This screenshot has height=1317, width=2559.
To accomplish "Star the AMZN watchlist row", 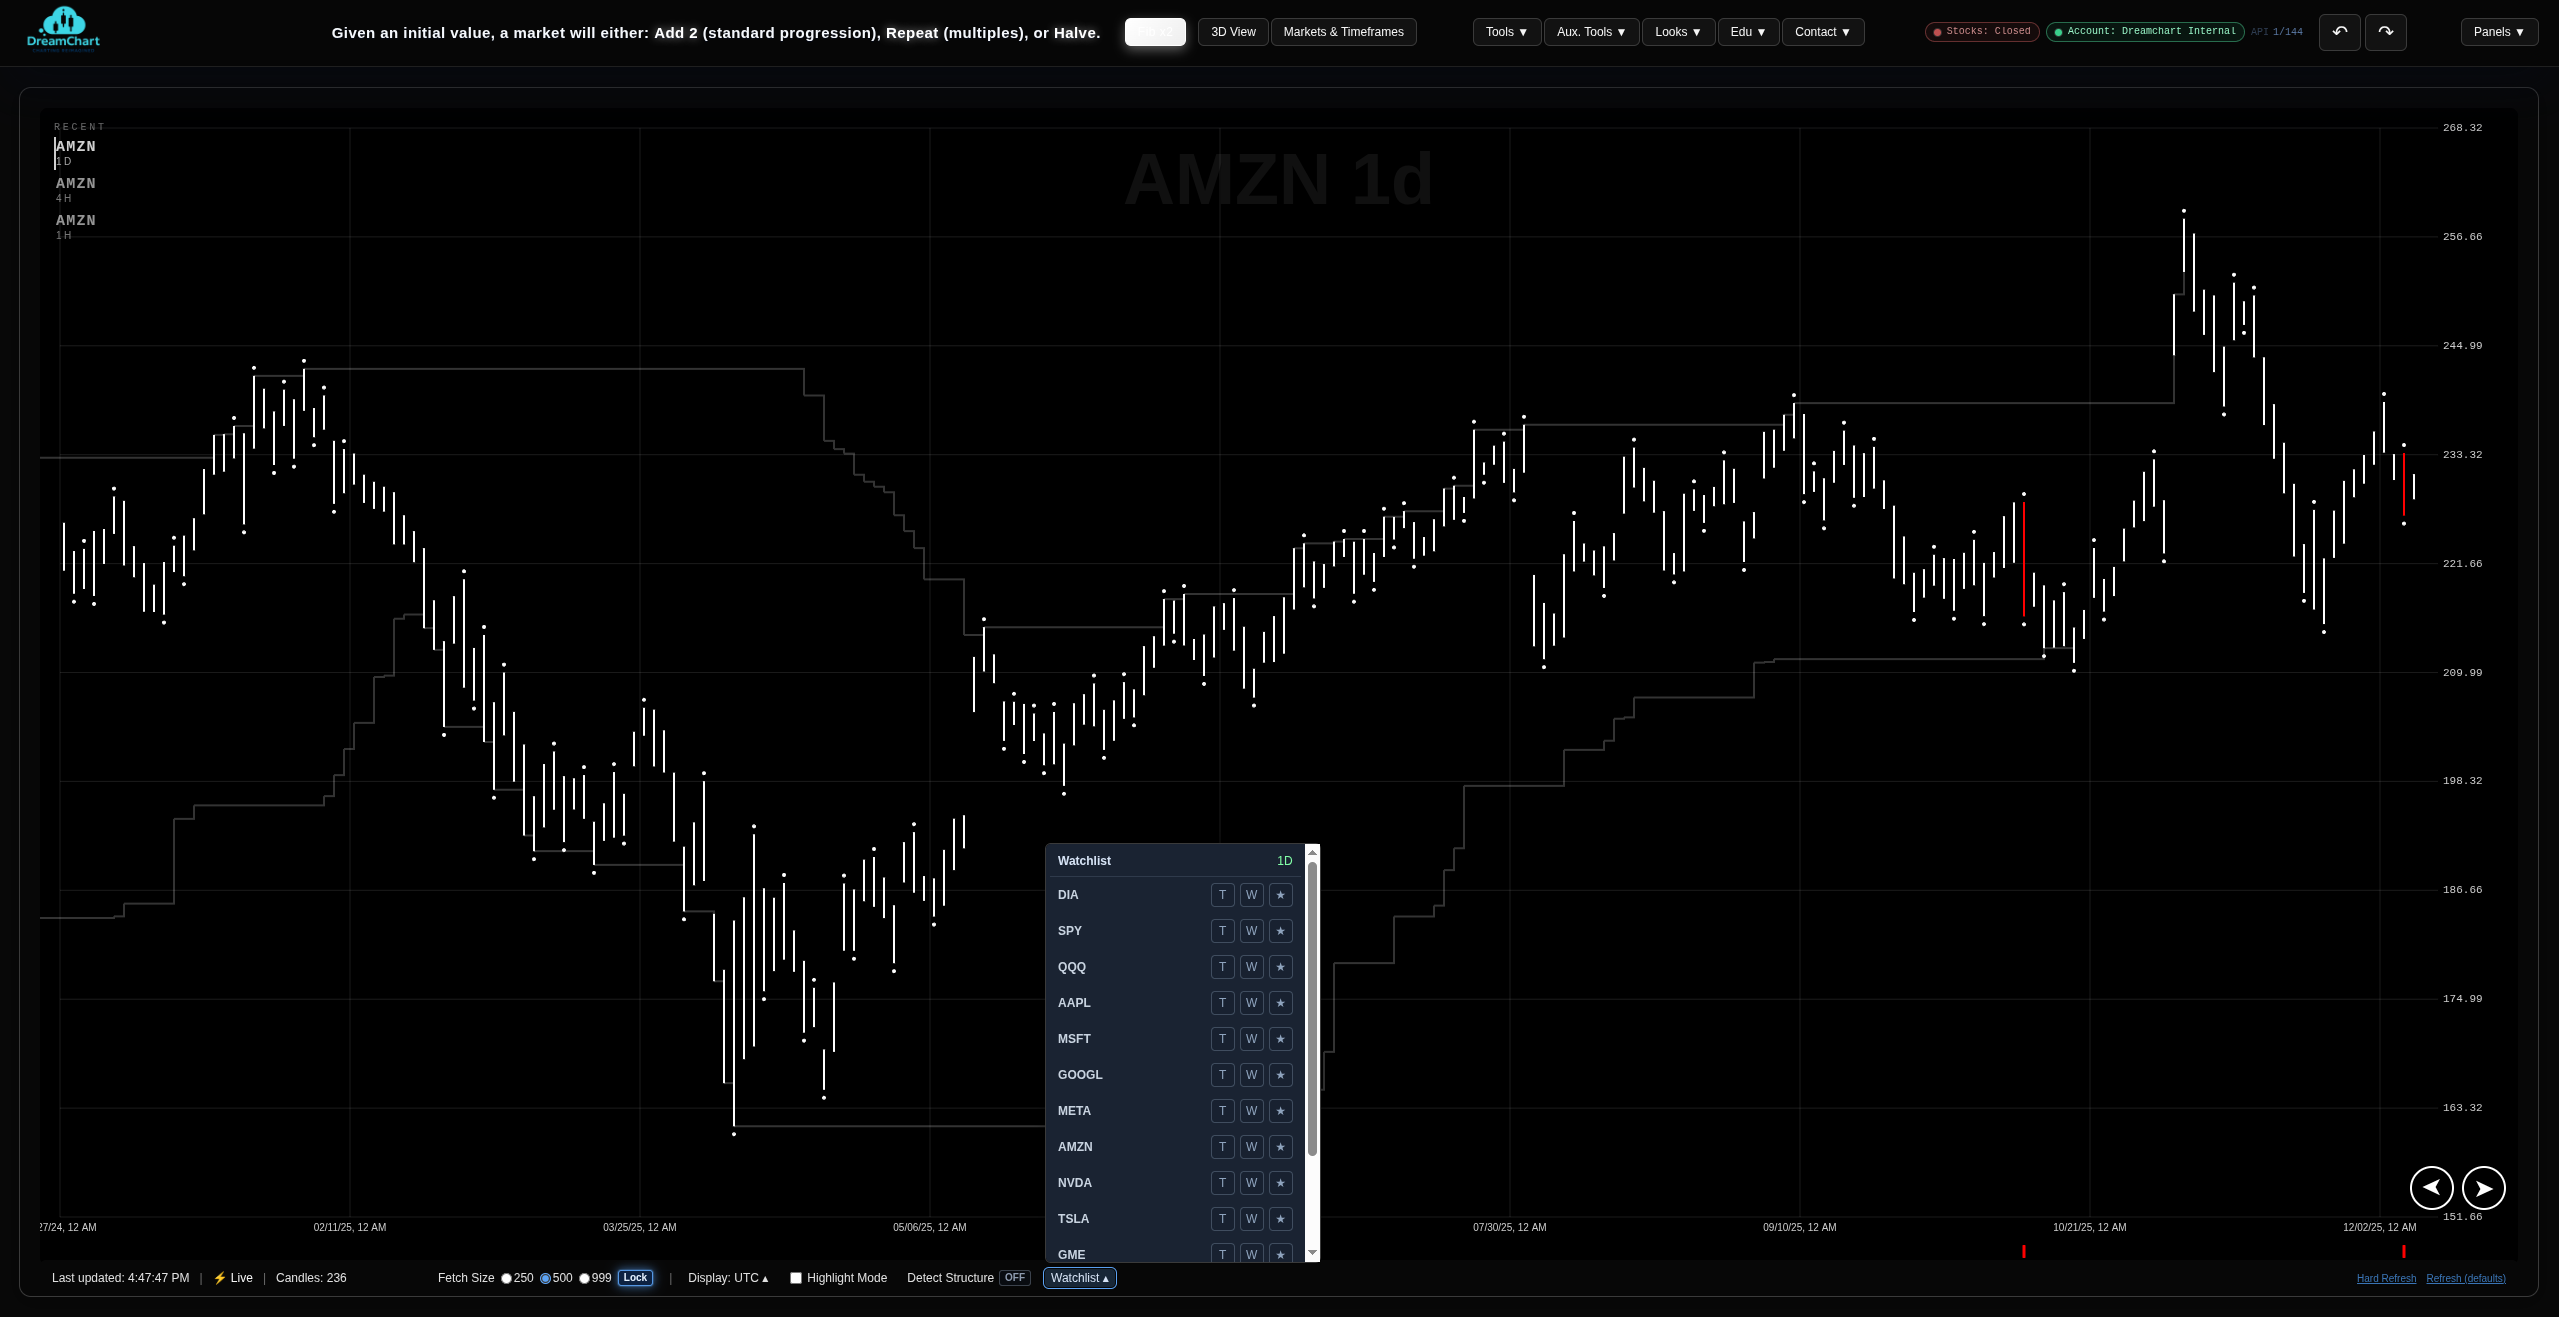I will [x=1280, y=1147].
